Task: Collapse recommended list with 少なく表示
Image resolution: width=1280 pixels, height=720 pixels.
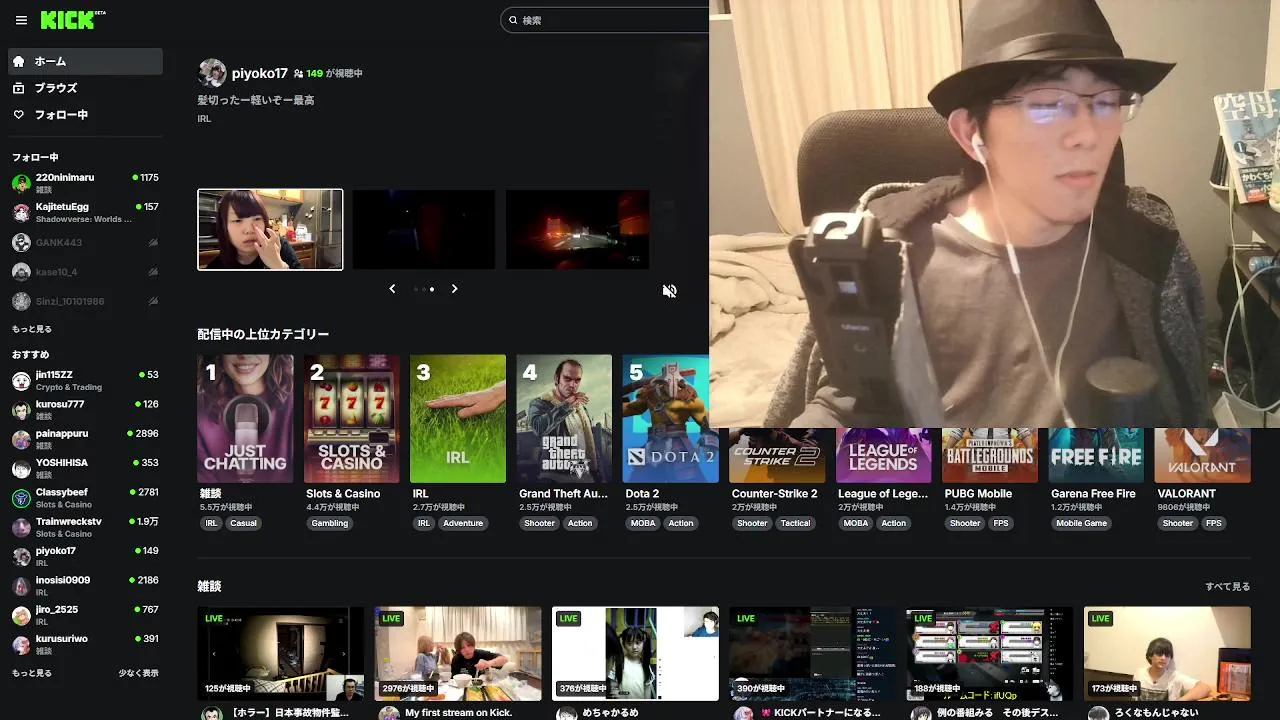Action: [x=138, y=673]
